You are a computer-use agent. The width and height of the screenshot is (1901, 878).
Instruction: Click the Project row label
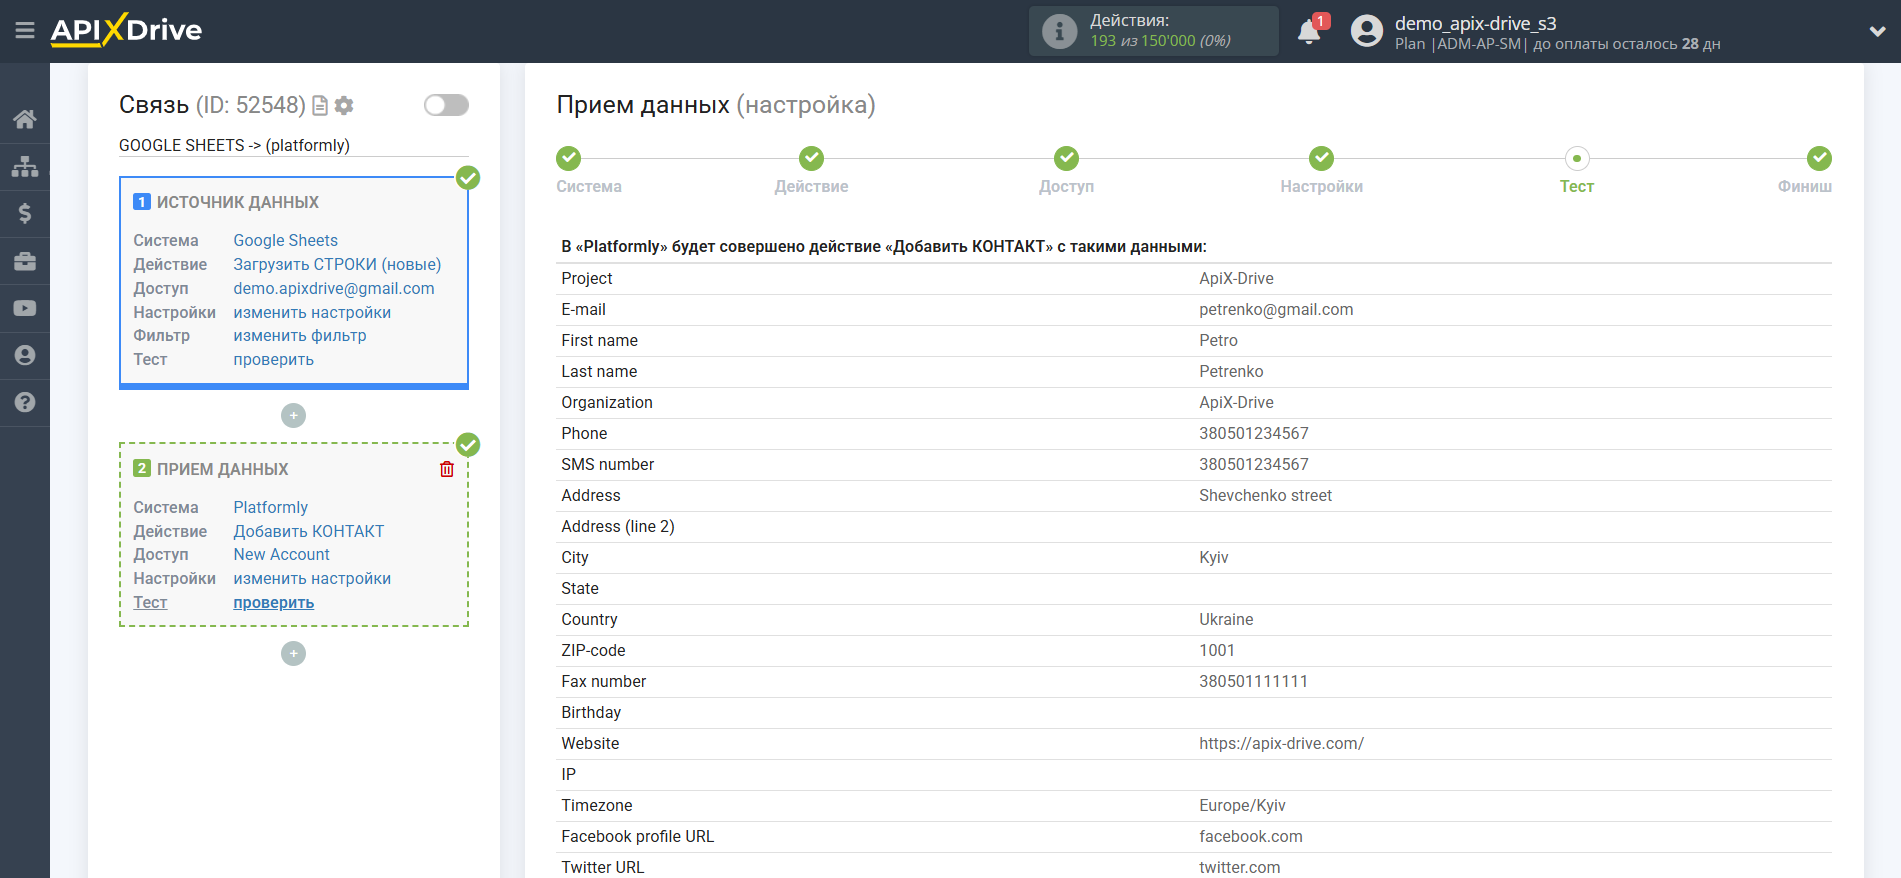tap(587, 278)
